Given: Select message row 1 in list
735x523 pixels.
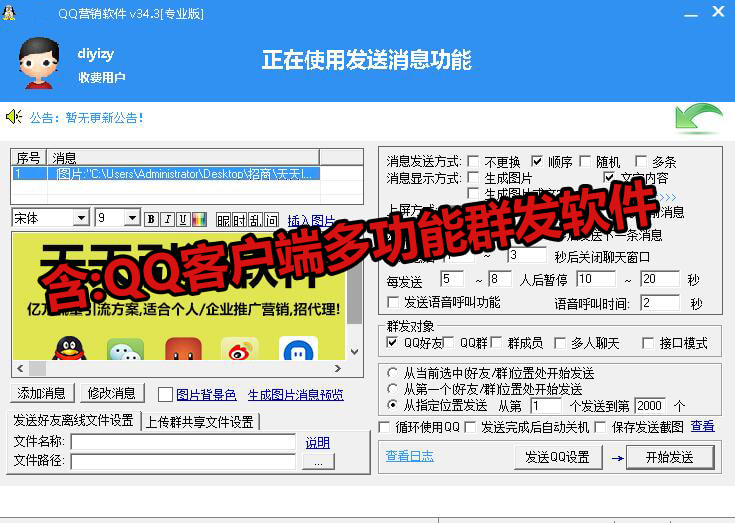Looking at the screenshot, I should pyautogui.click(x=166, y=174).
